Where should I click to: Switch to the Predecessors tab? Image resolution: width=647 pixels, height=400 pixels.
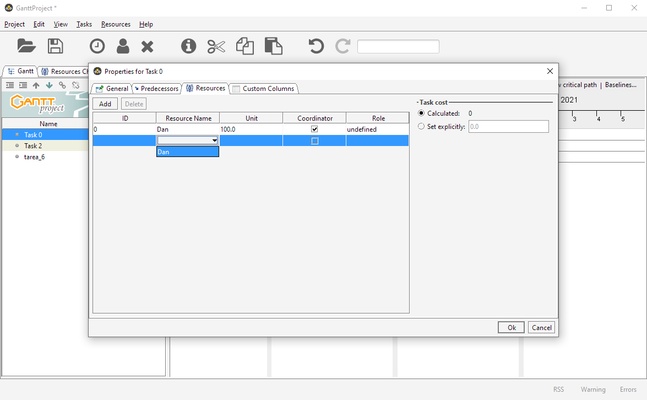point(157,89)
